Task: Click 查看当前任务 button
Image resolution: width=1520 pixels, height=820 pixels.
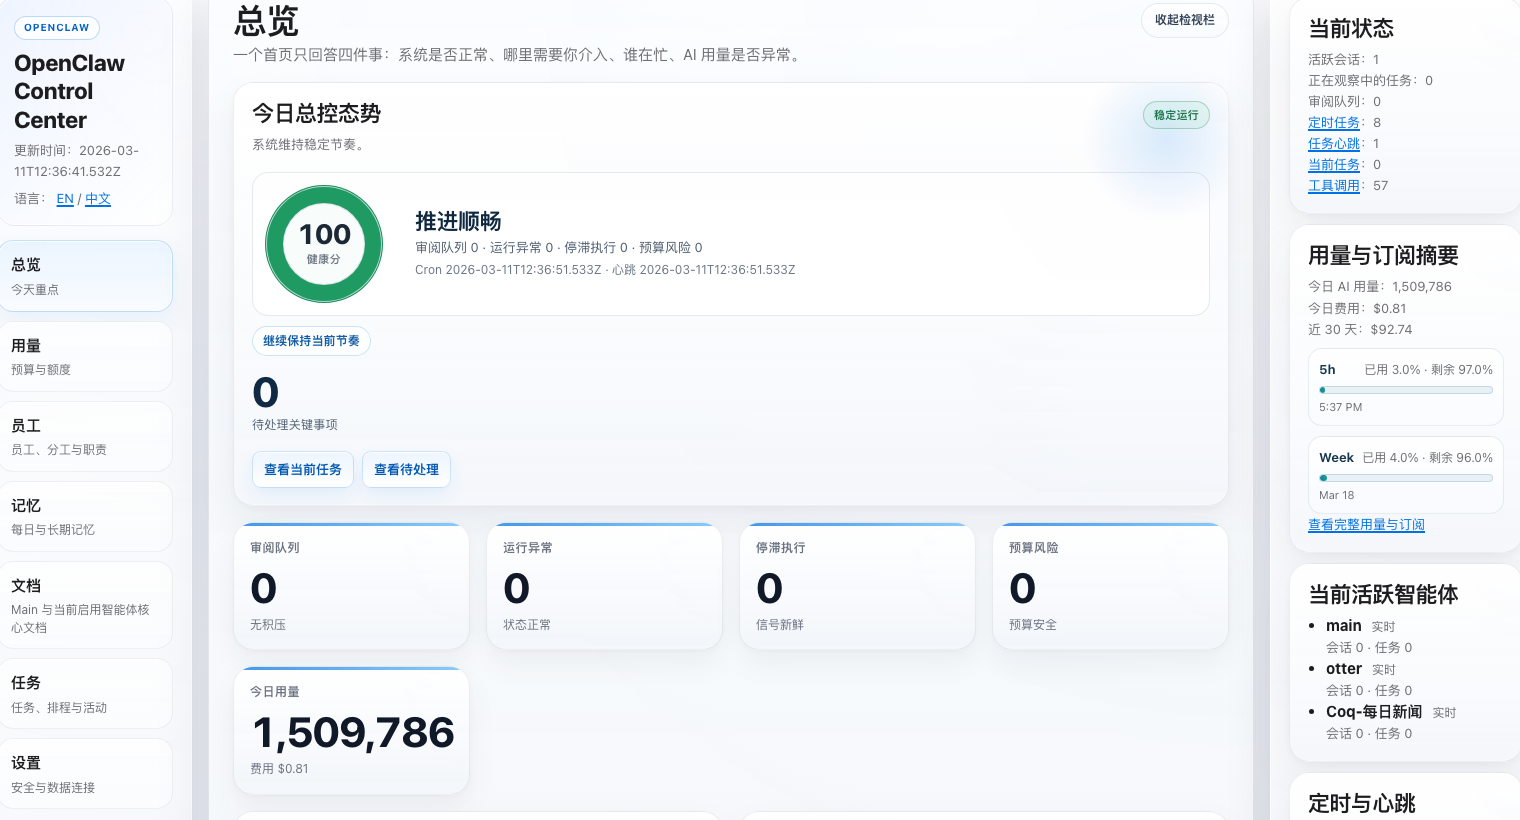Action: tap(303, 469)
